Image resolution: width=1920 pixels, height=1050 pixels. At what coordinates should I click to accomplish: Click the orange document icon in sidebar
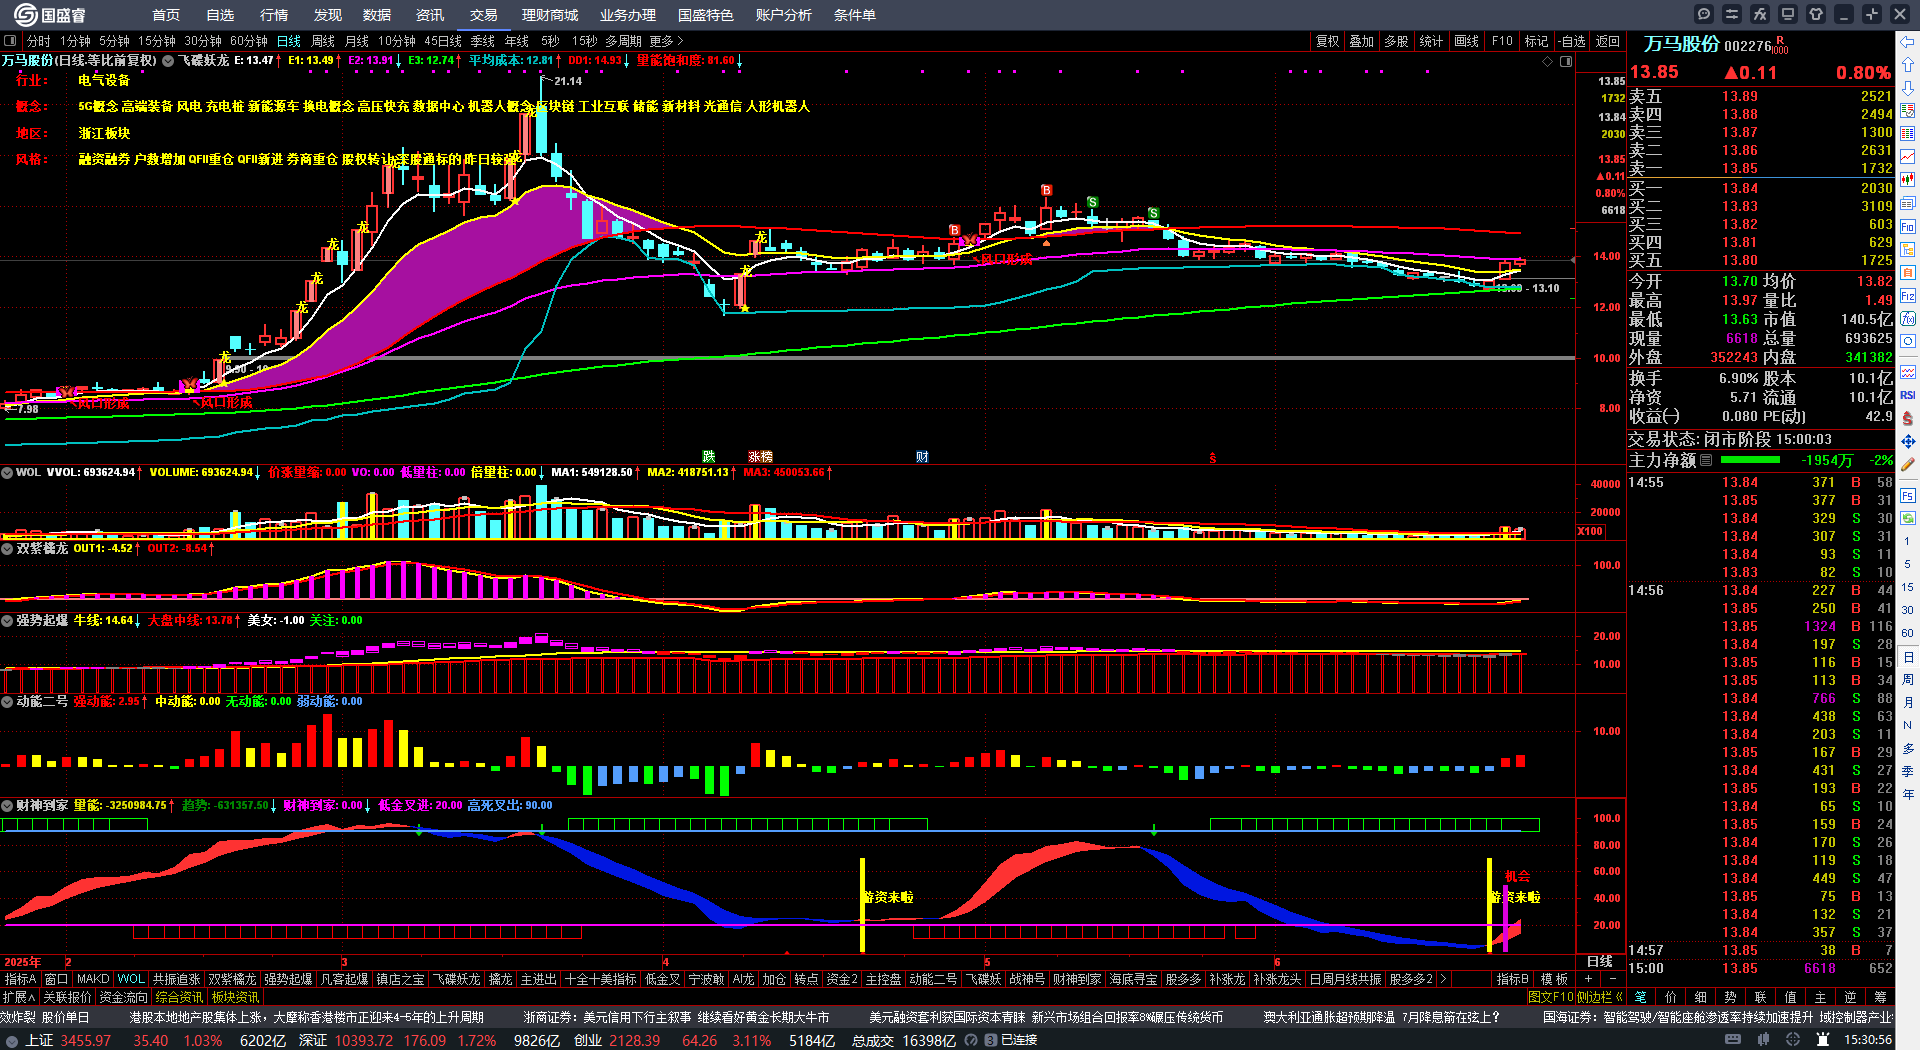[1908, 273]
